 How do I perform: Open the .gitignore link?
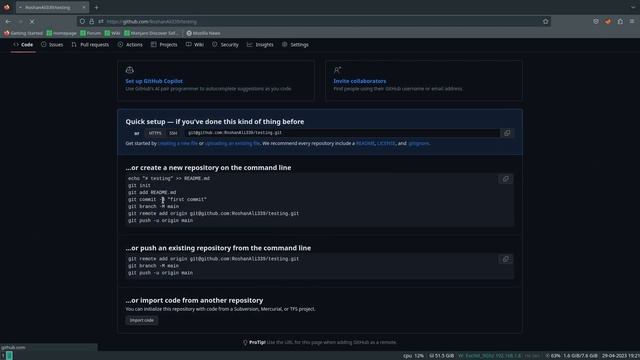(418, 143)
